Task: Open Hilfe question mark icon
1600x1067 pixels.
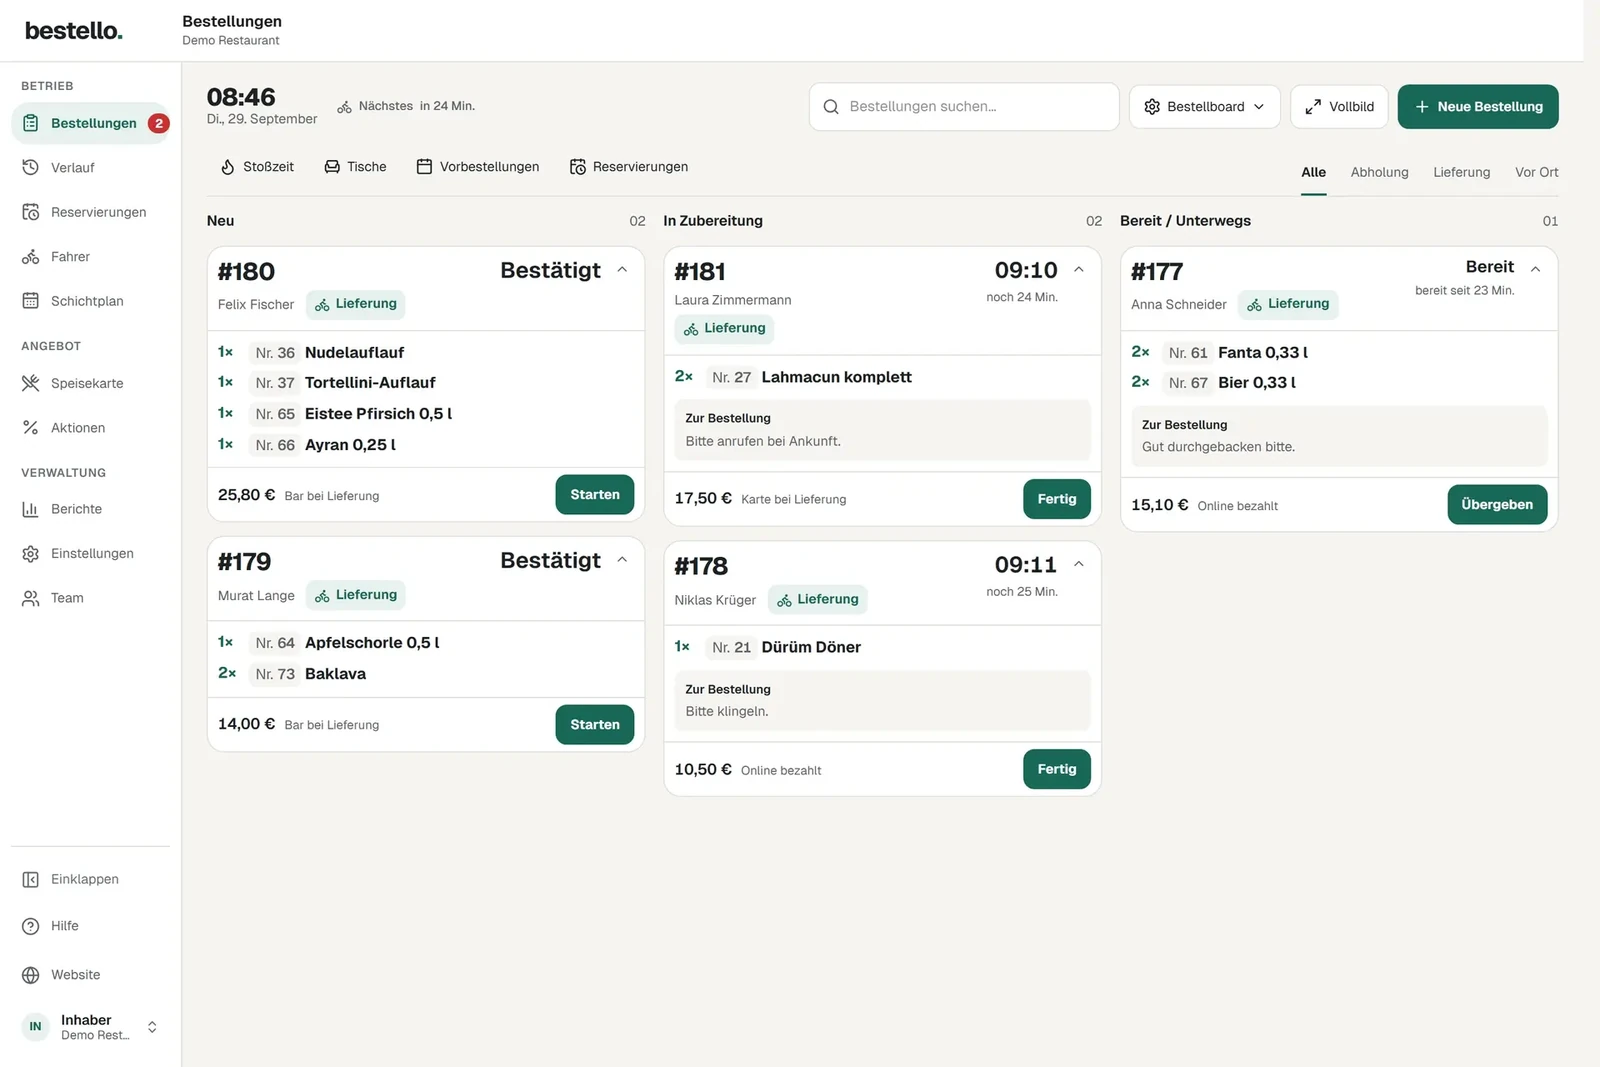Action: click(31, 926)
